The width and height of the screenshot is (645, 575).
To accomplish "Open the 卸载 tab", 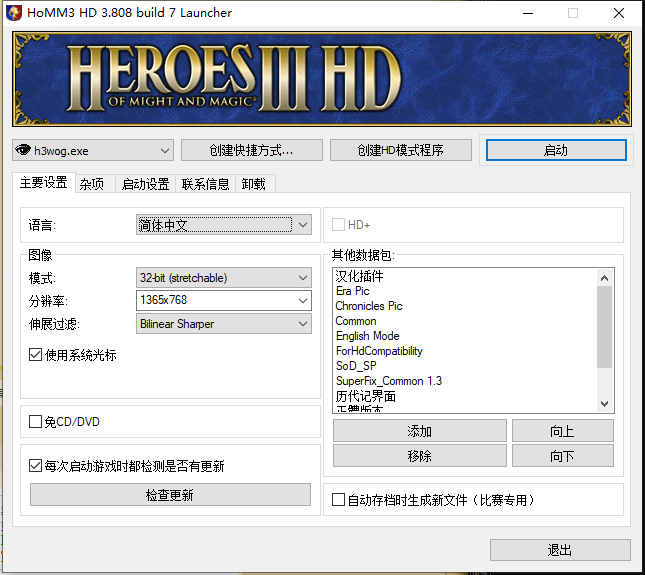I will click(x=253, y=184).
